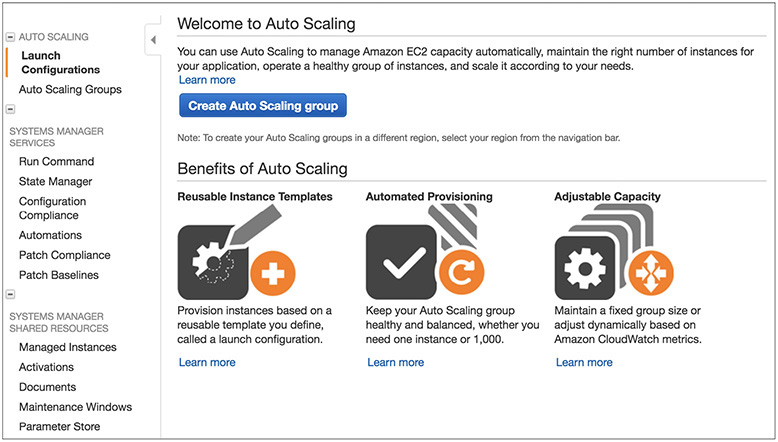Follow Learn more under Reusable Instance Templates
Viewport: 778px width, 442px height.
click(207, 362)
